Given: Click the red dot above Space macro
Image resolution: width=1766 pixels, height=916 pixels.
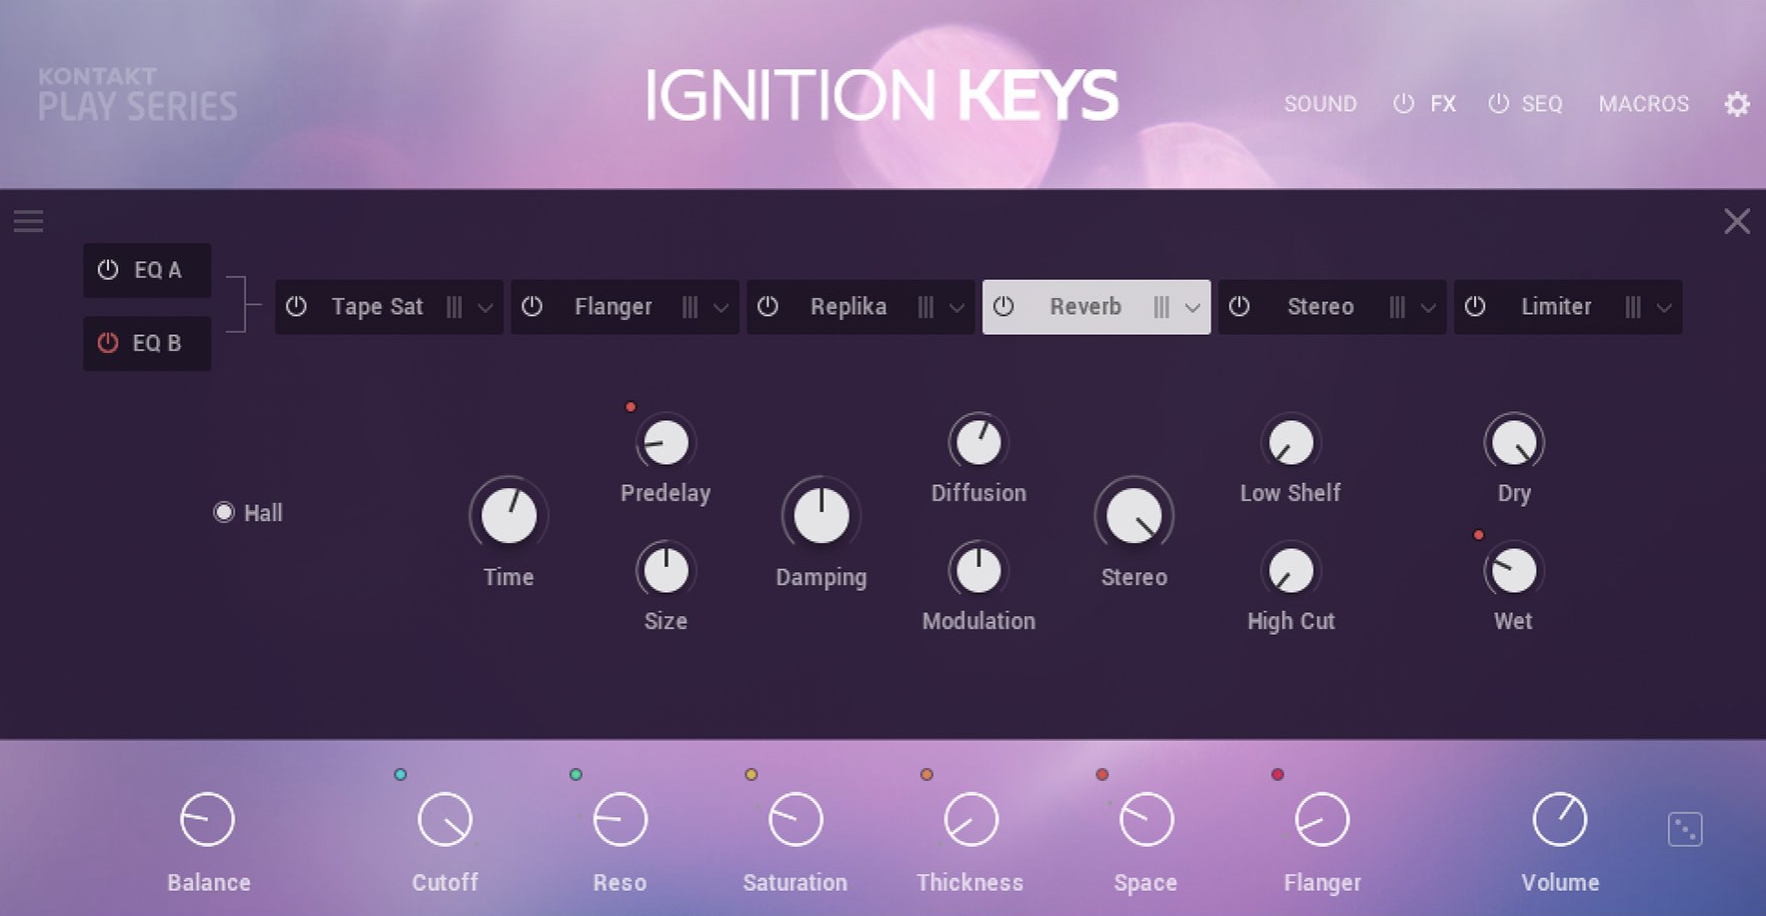Looking at the screenshot, I should (1102, 774).
